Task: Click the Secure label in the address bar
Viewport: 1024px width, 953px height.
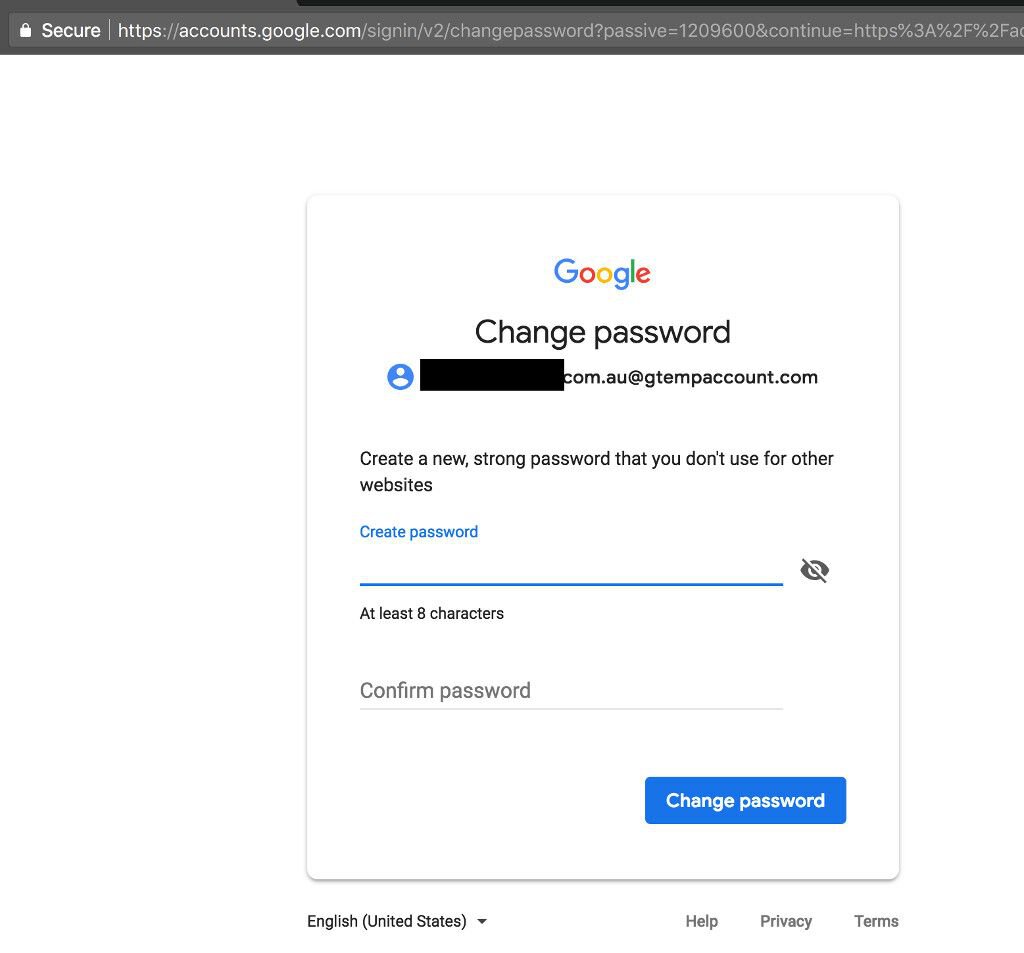Action: pyautogui.click(x=71, y=31)
